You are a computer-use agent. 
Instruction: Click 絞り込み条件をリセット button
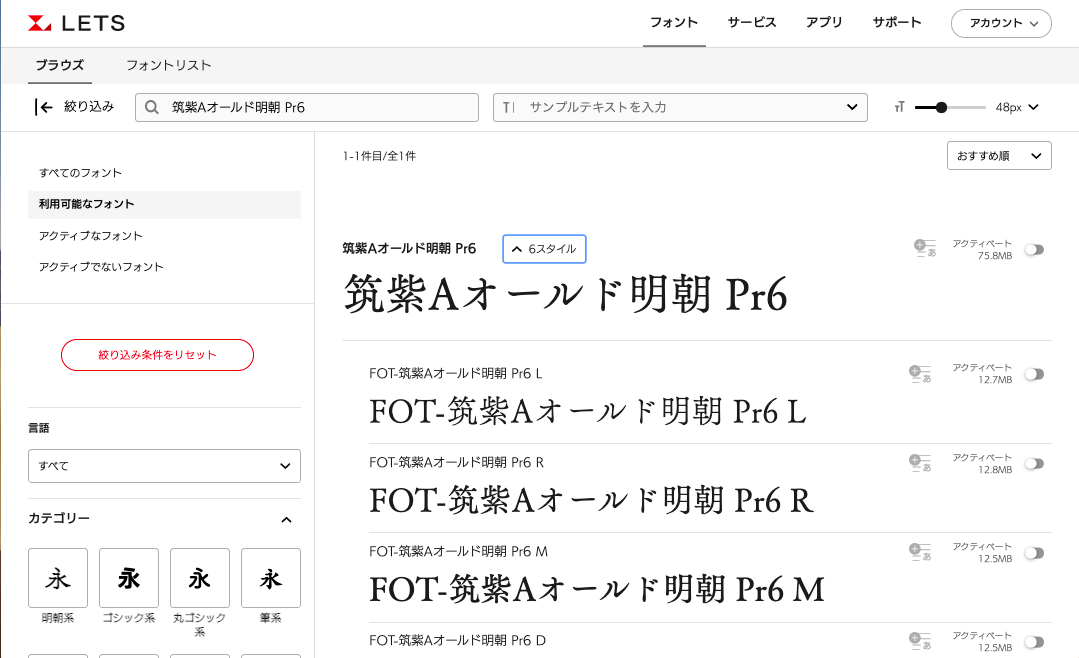tap(158, 355)
